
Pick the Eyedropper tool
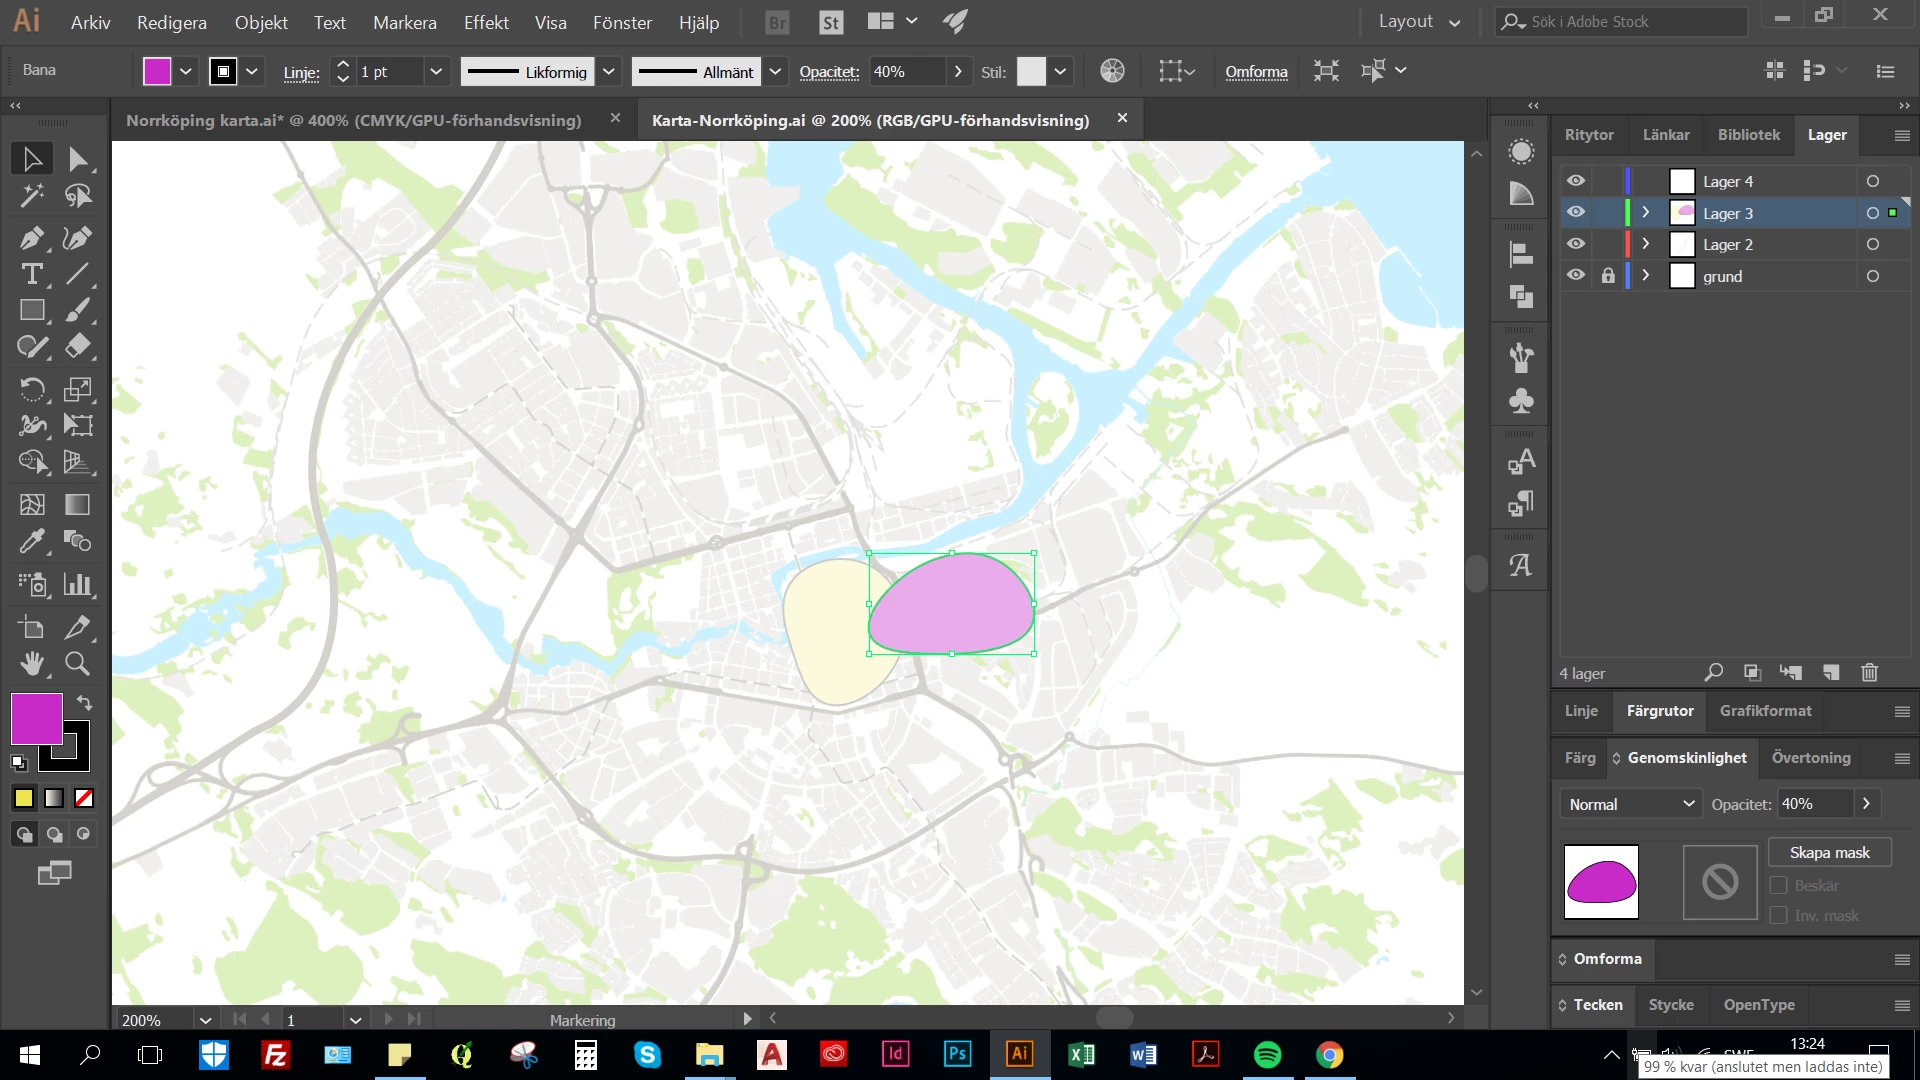(31, 541)
